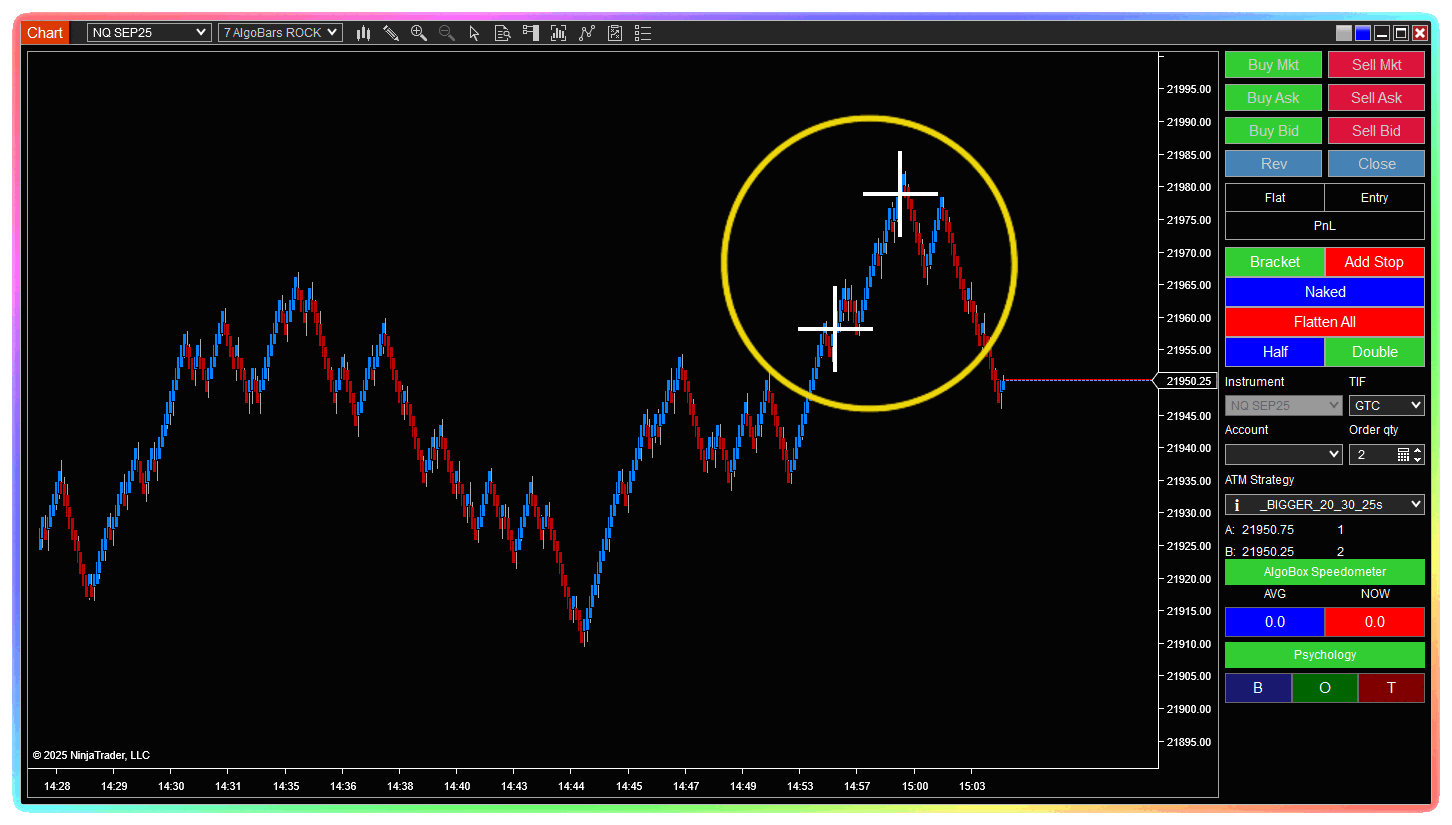Click the order quantity calculator icon
1452x825 pixels.
click(x=1403, y=455)
